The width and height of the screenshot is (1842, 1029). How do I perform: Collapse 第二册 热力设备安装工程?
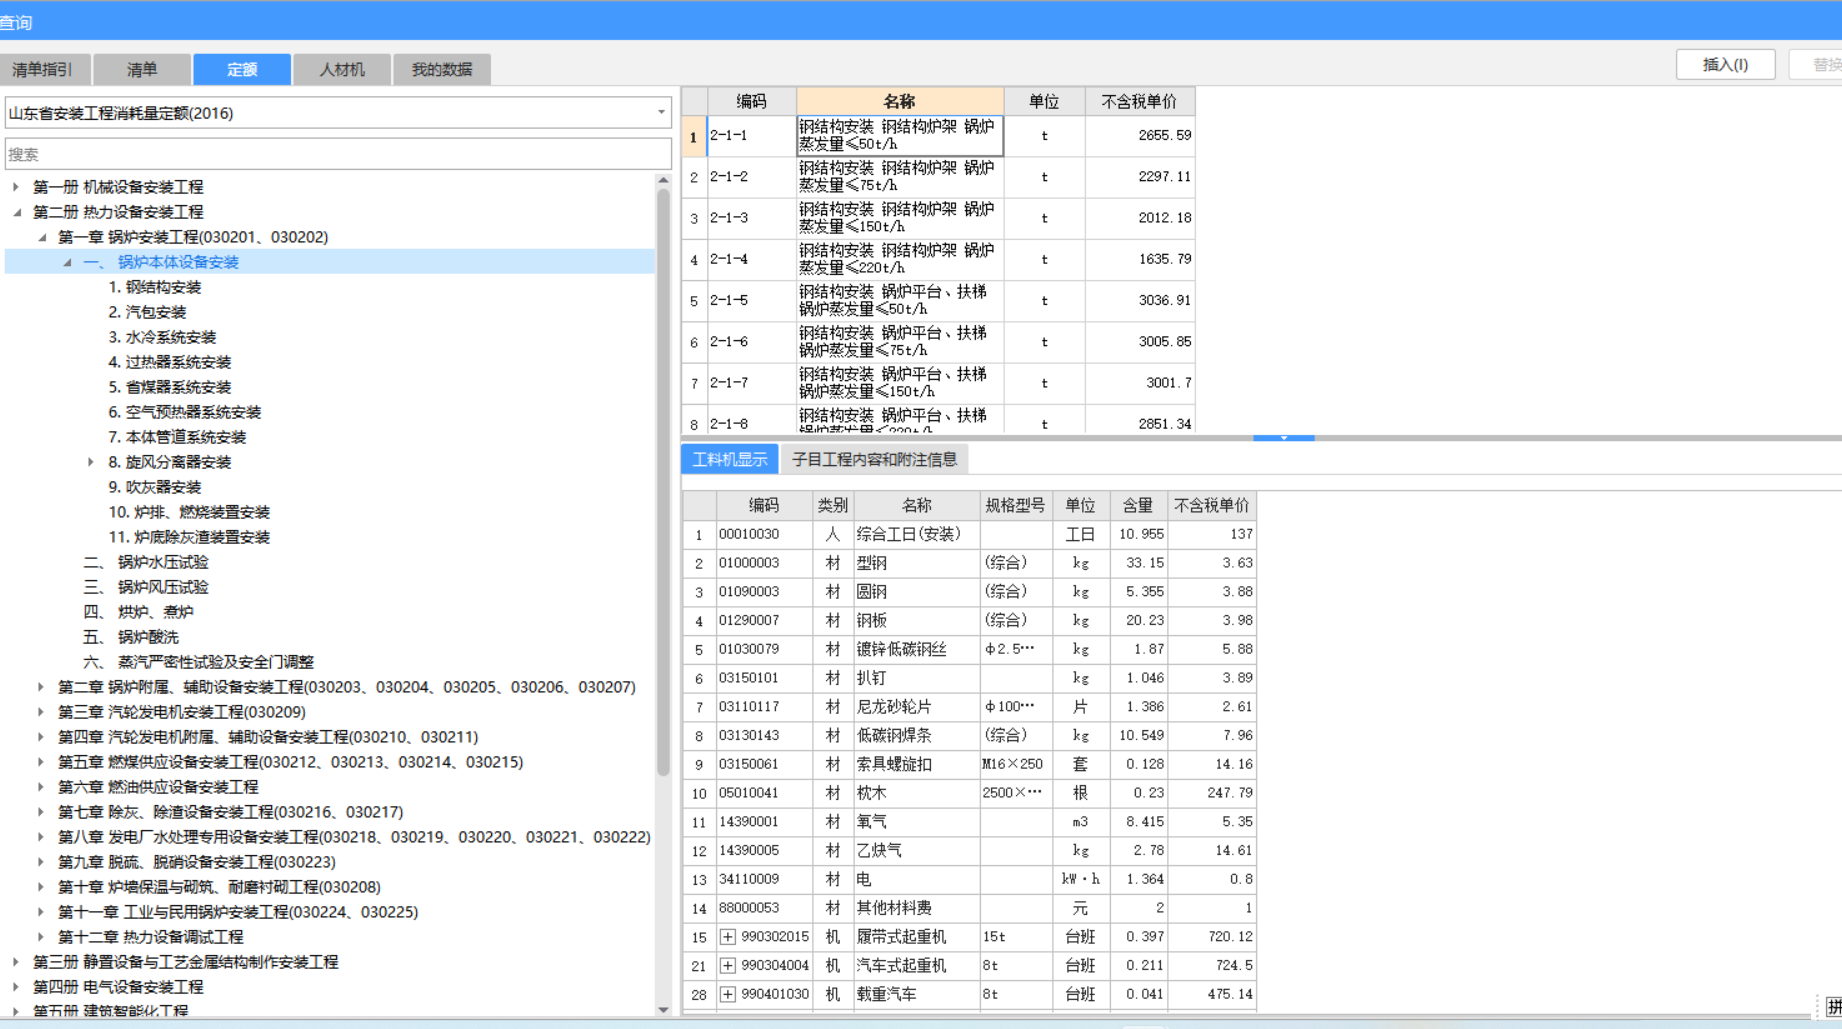16,212
